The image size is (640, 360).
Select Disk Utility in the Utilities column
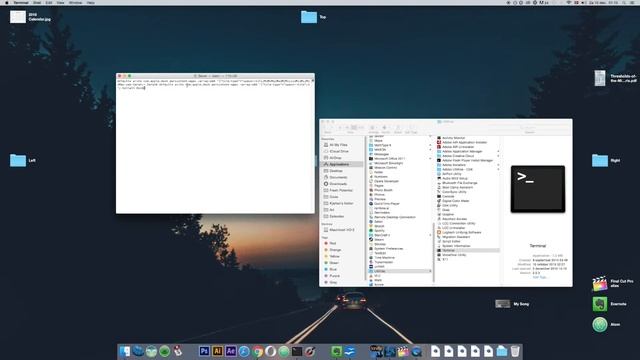click(450, 205)
